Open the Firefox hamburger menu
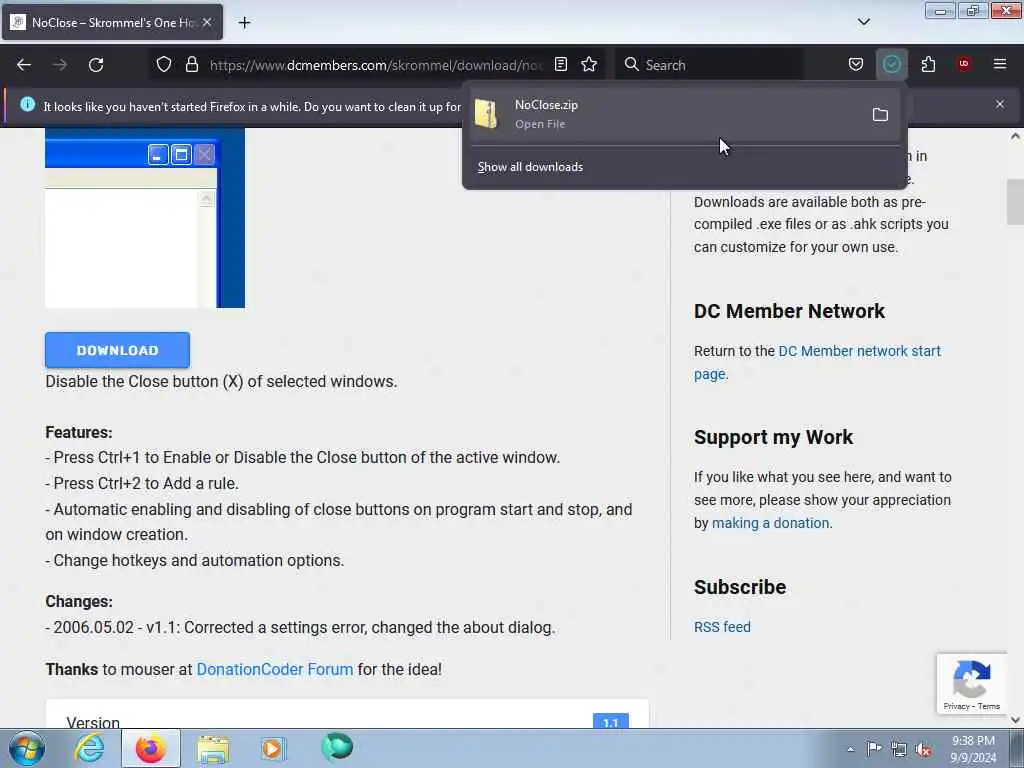This screenshot has height=768, width=1024. point(1000,64)
